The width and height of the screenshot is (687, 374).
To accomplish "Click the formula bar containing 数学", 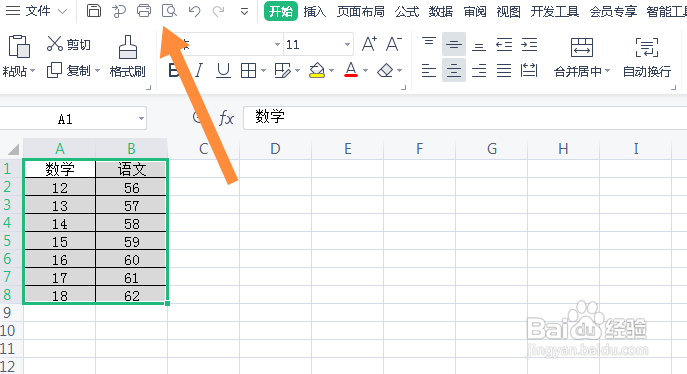I will point(465,117).
